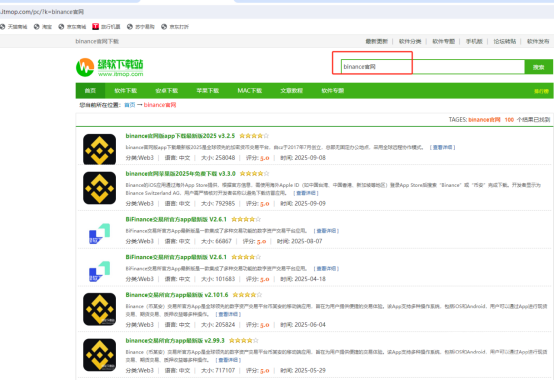Screen dimensions: 554x381
Task: Open the binance v2.99.3 result title
Action: (175, 340)
